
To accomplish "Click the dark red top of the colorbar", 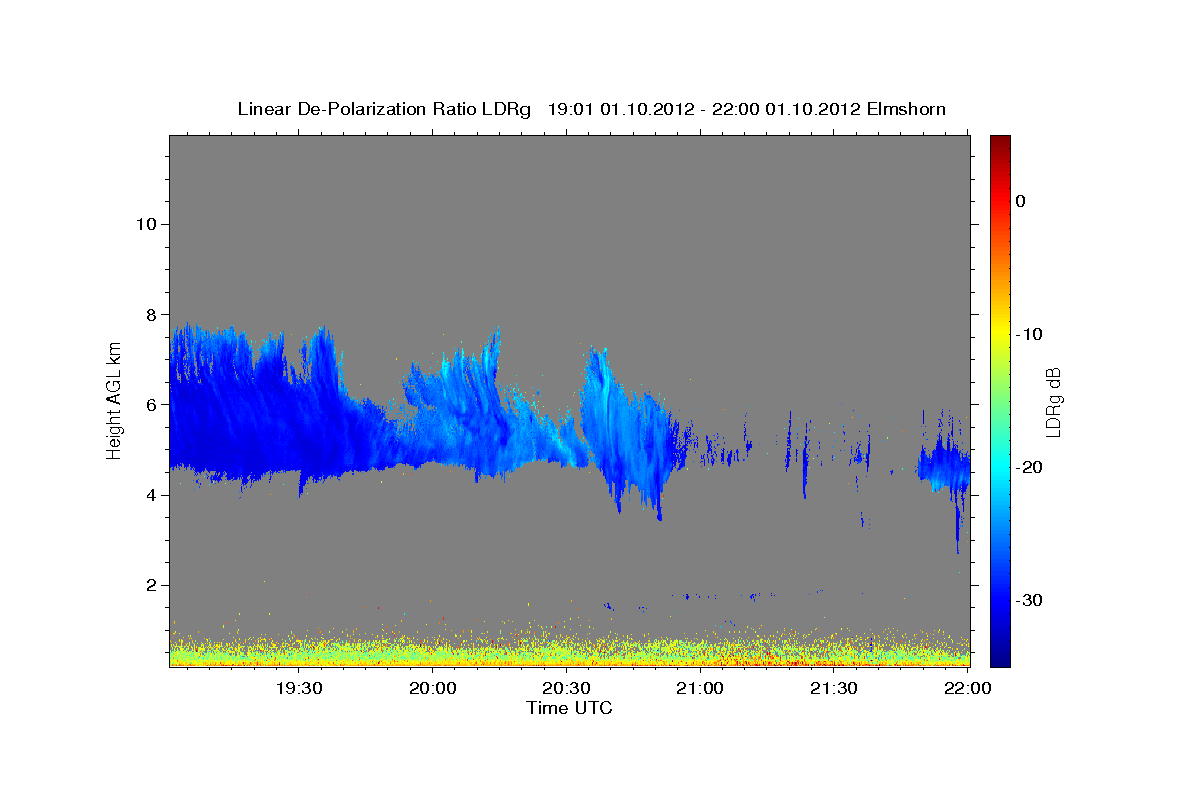I will pyautogui.click(x=1000, y=143).
